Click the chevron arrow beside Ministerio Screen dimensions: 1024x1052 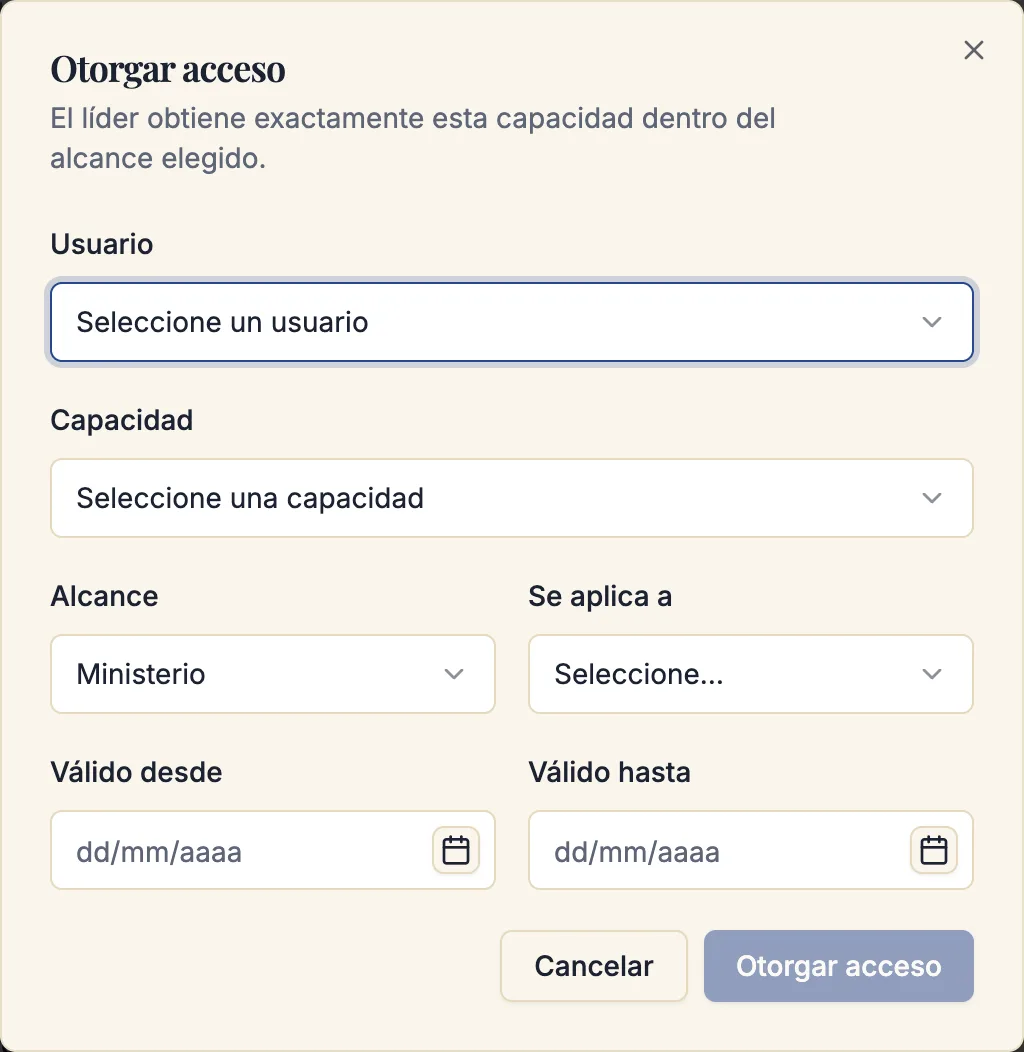(x=454, y=674)
